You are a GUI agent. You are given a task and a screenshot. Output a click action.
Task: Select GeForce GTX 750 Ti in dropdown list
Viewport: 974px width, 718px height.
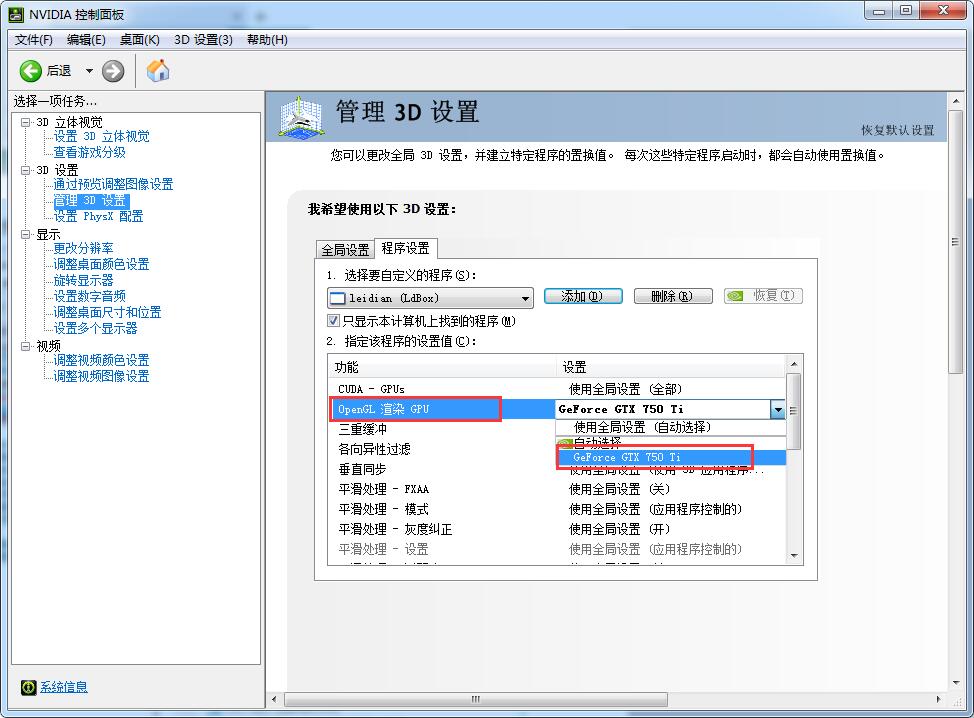click(627, 457)
